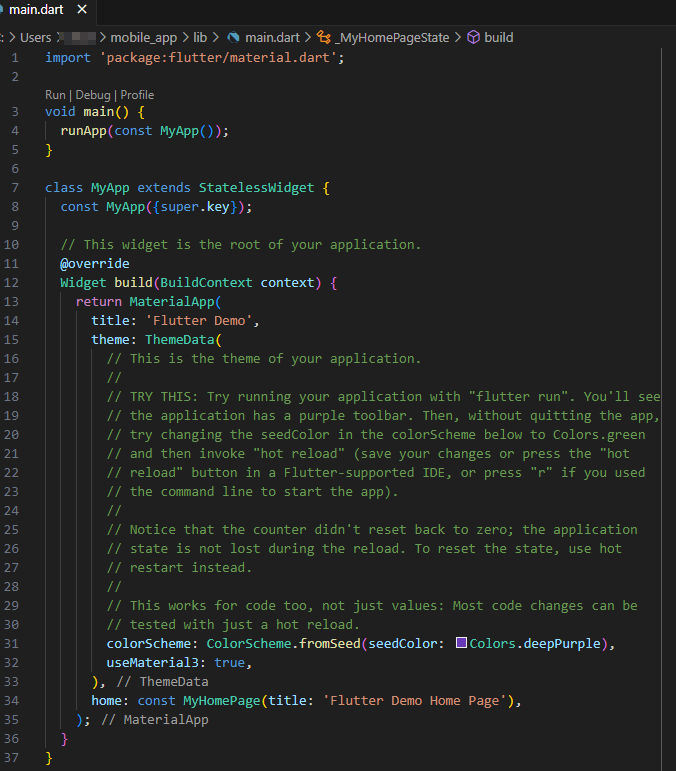Click the Debug CodeLens above main
676x771 pixels.
(93, 95)
